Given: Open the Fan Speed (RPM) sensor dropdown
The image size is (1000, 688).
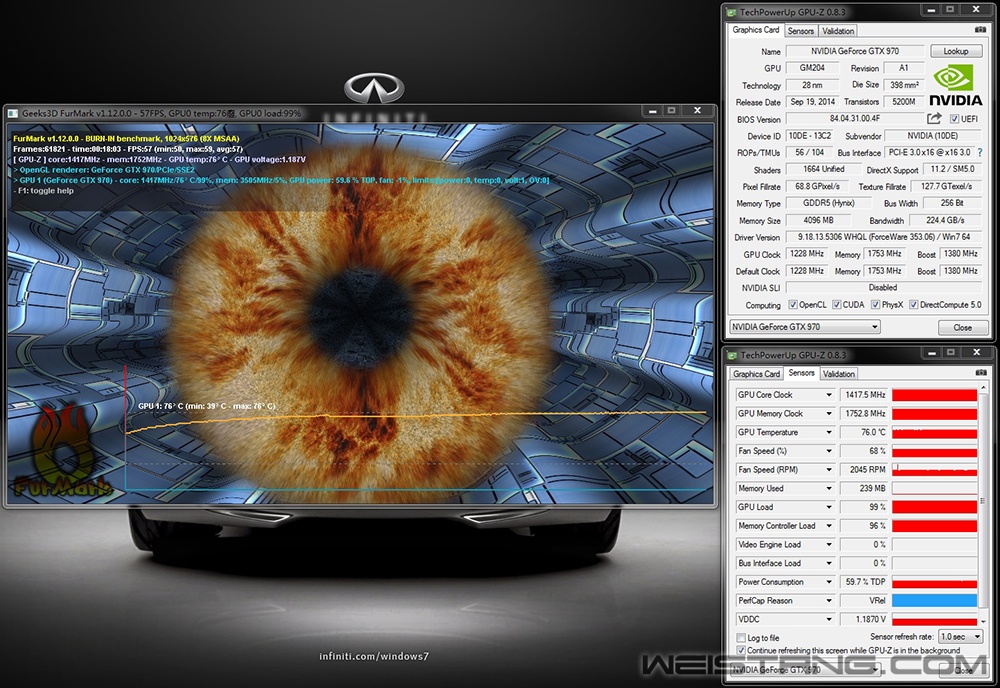Looking at the screenshot, I should [829, 470].
